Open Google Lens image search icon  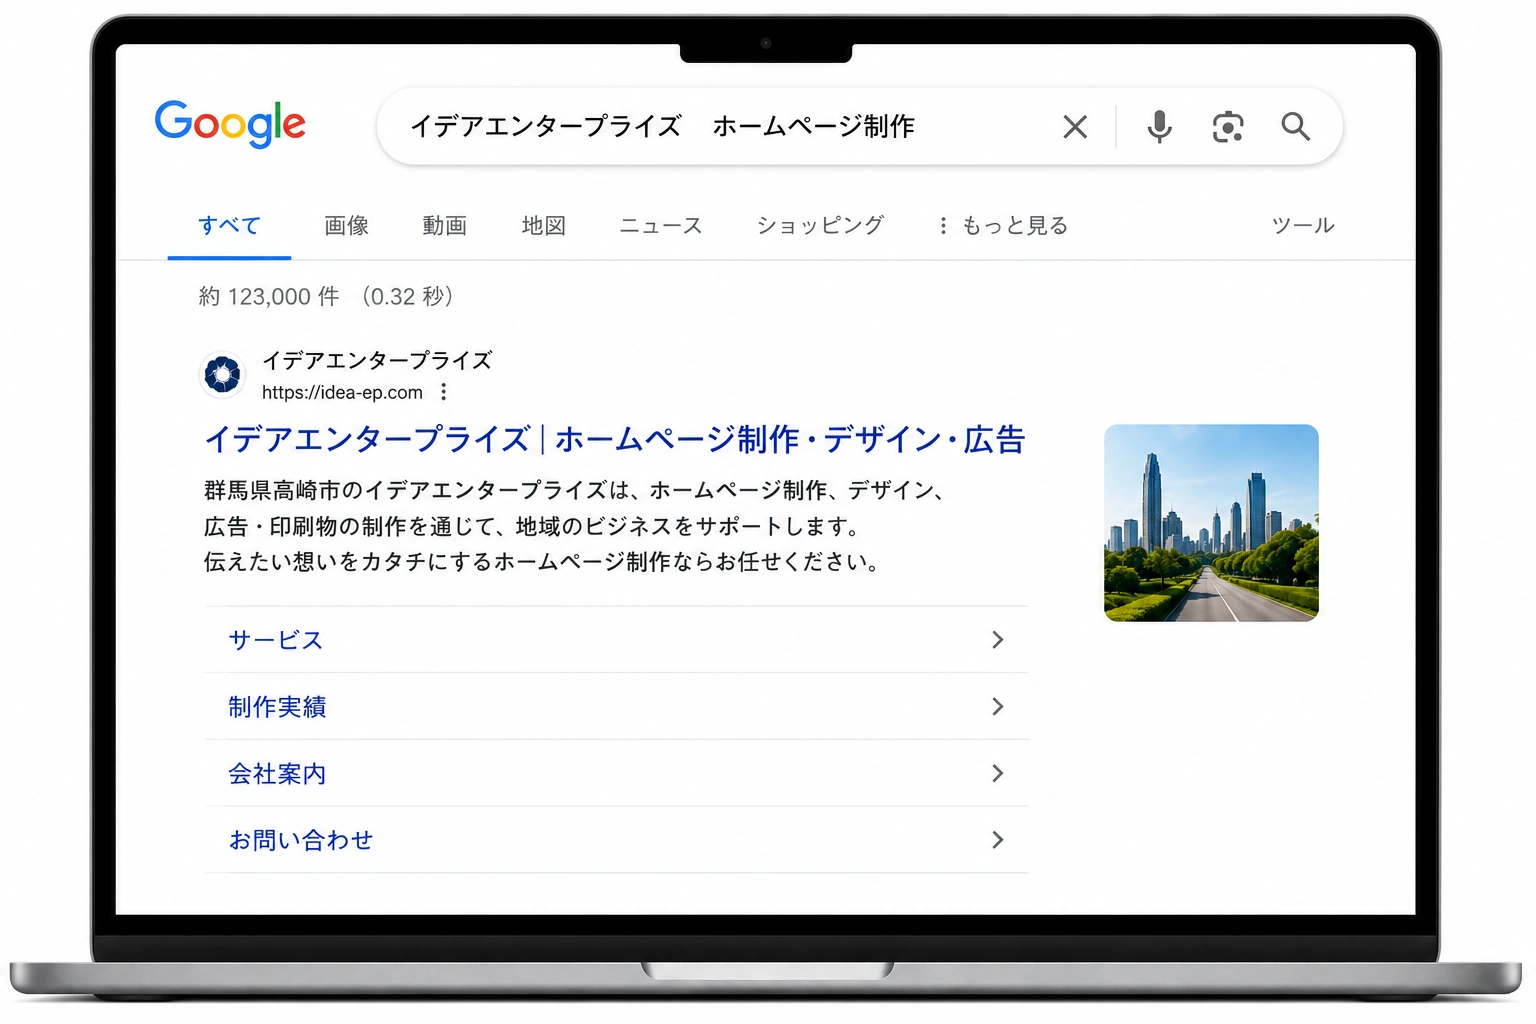tap(1228, 127)
